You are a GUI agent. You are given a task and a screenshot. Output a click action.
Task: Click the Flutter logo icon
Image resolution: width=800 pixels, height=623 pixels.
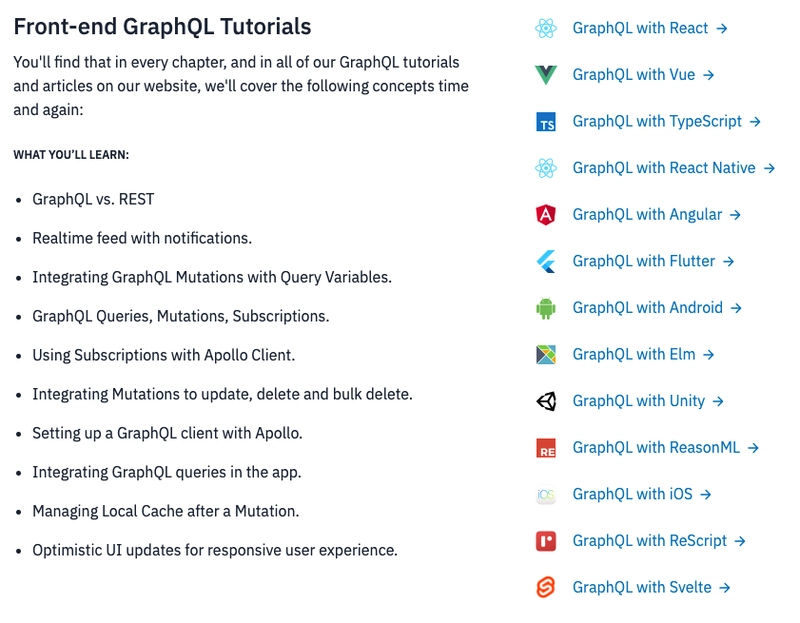click(x=545, y=261)
